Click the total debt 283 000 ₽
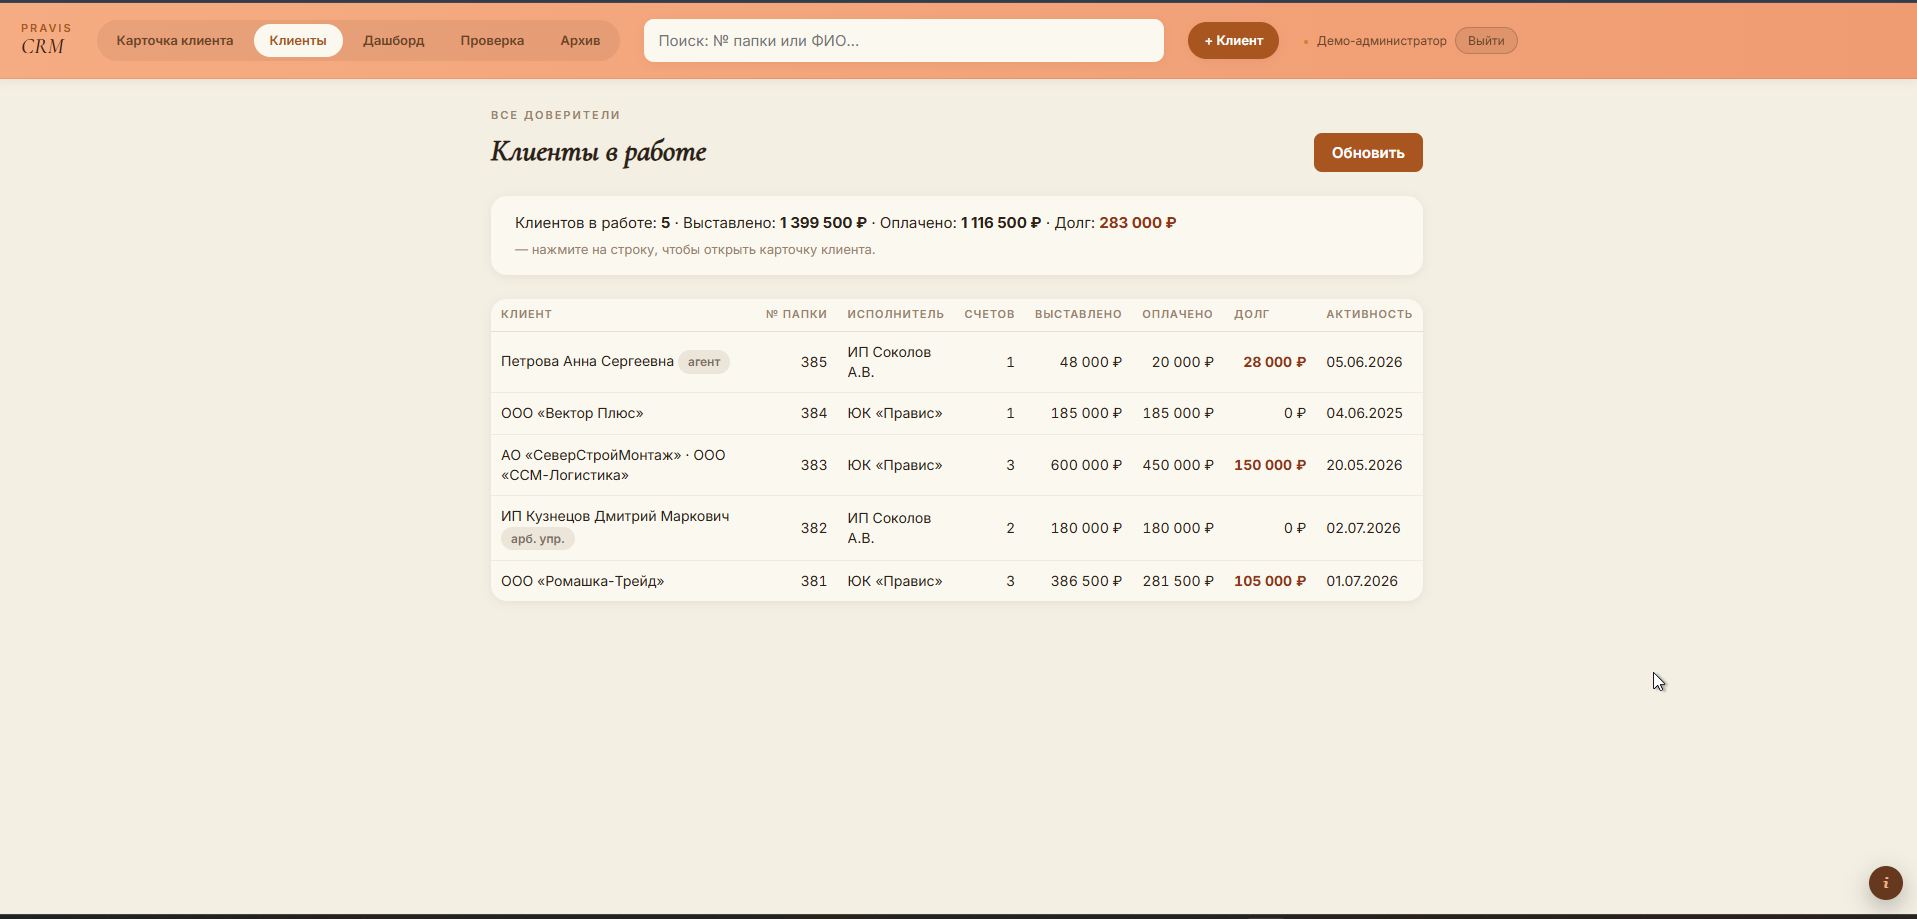The image size is (1917, 919). click(1137, 223)
